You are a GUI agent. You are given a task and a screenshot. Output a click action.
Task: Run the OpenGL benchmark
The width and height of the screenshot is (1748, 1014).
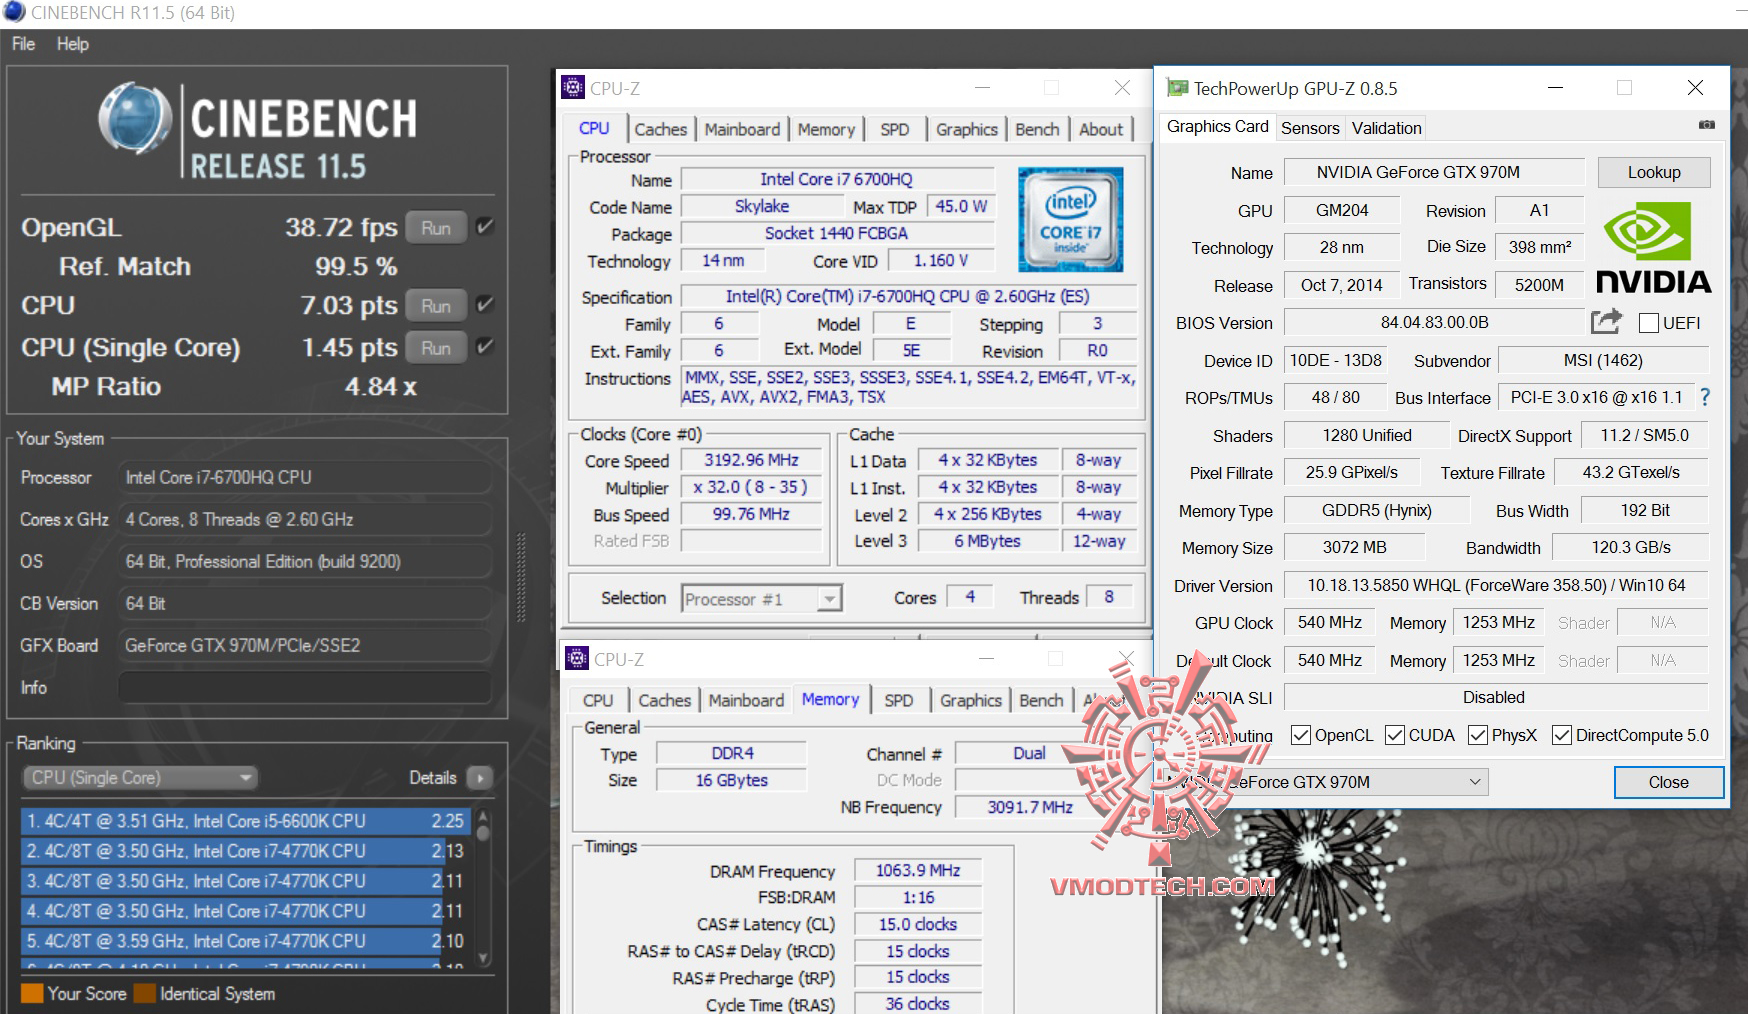(x=436, y=227)
